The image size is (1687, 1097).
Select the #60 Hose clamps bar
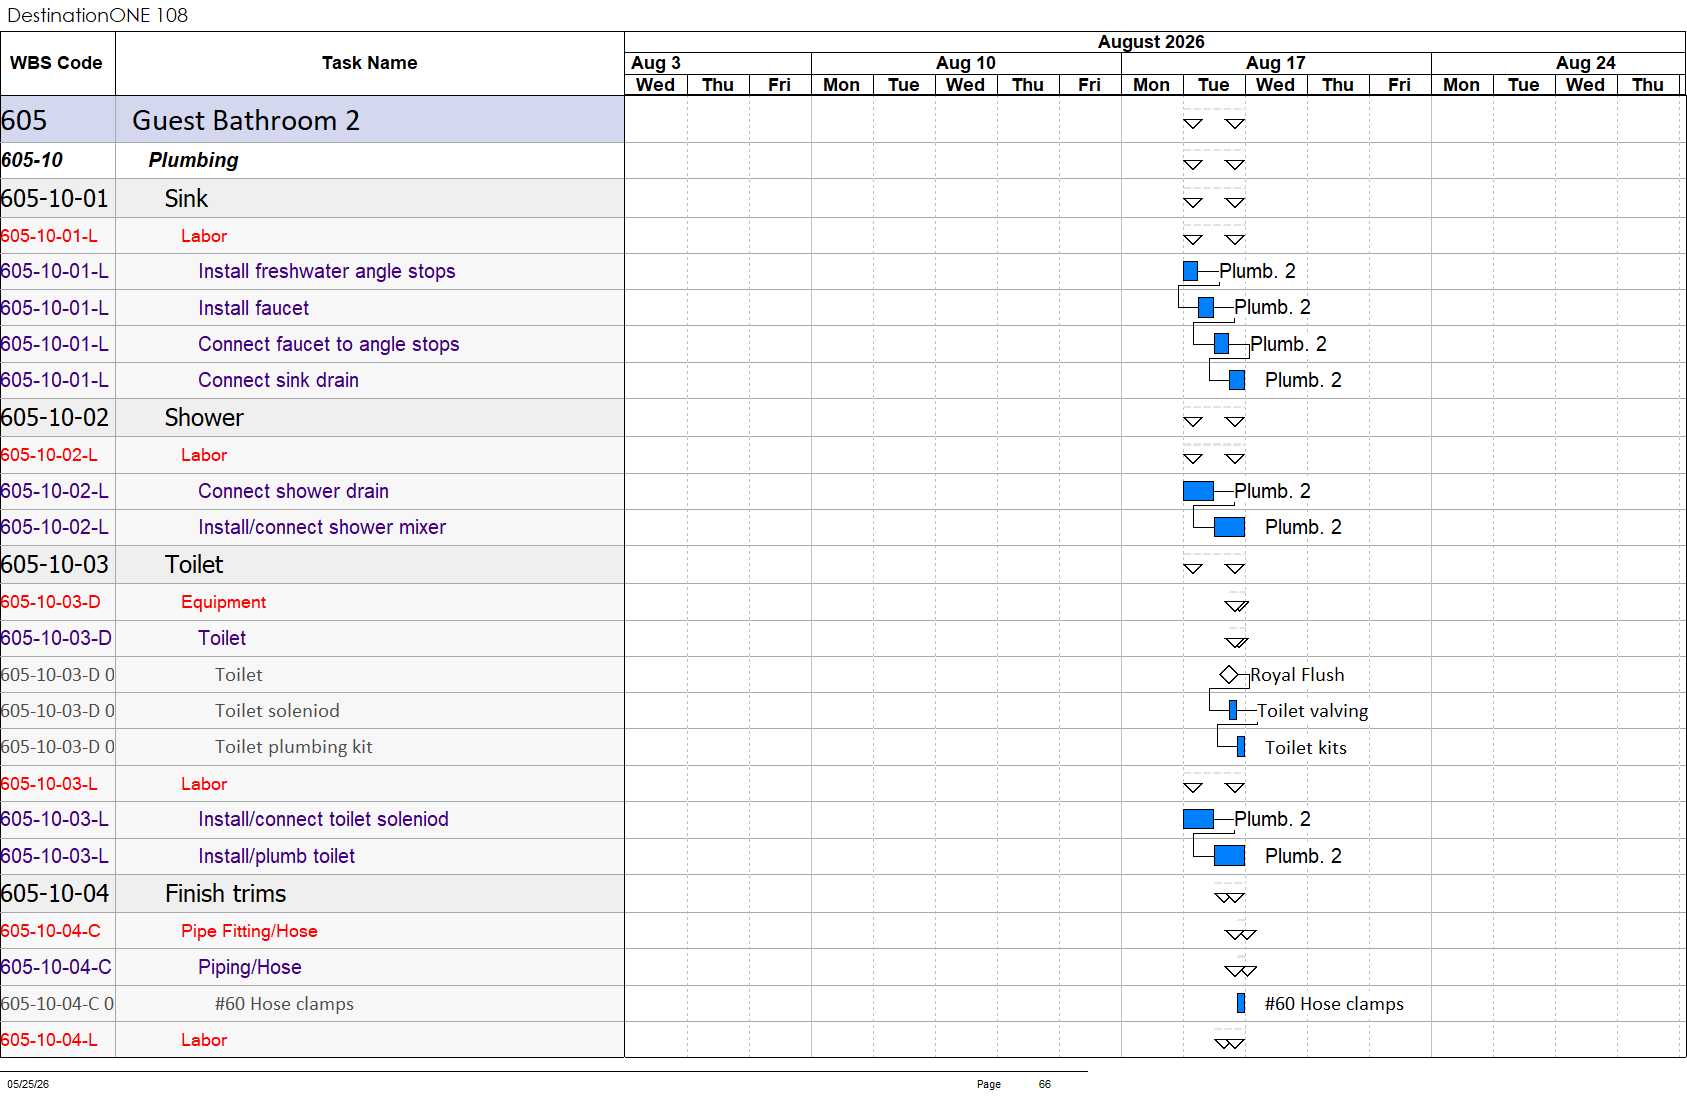[1241, 1003]
